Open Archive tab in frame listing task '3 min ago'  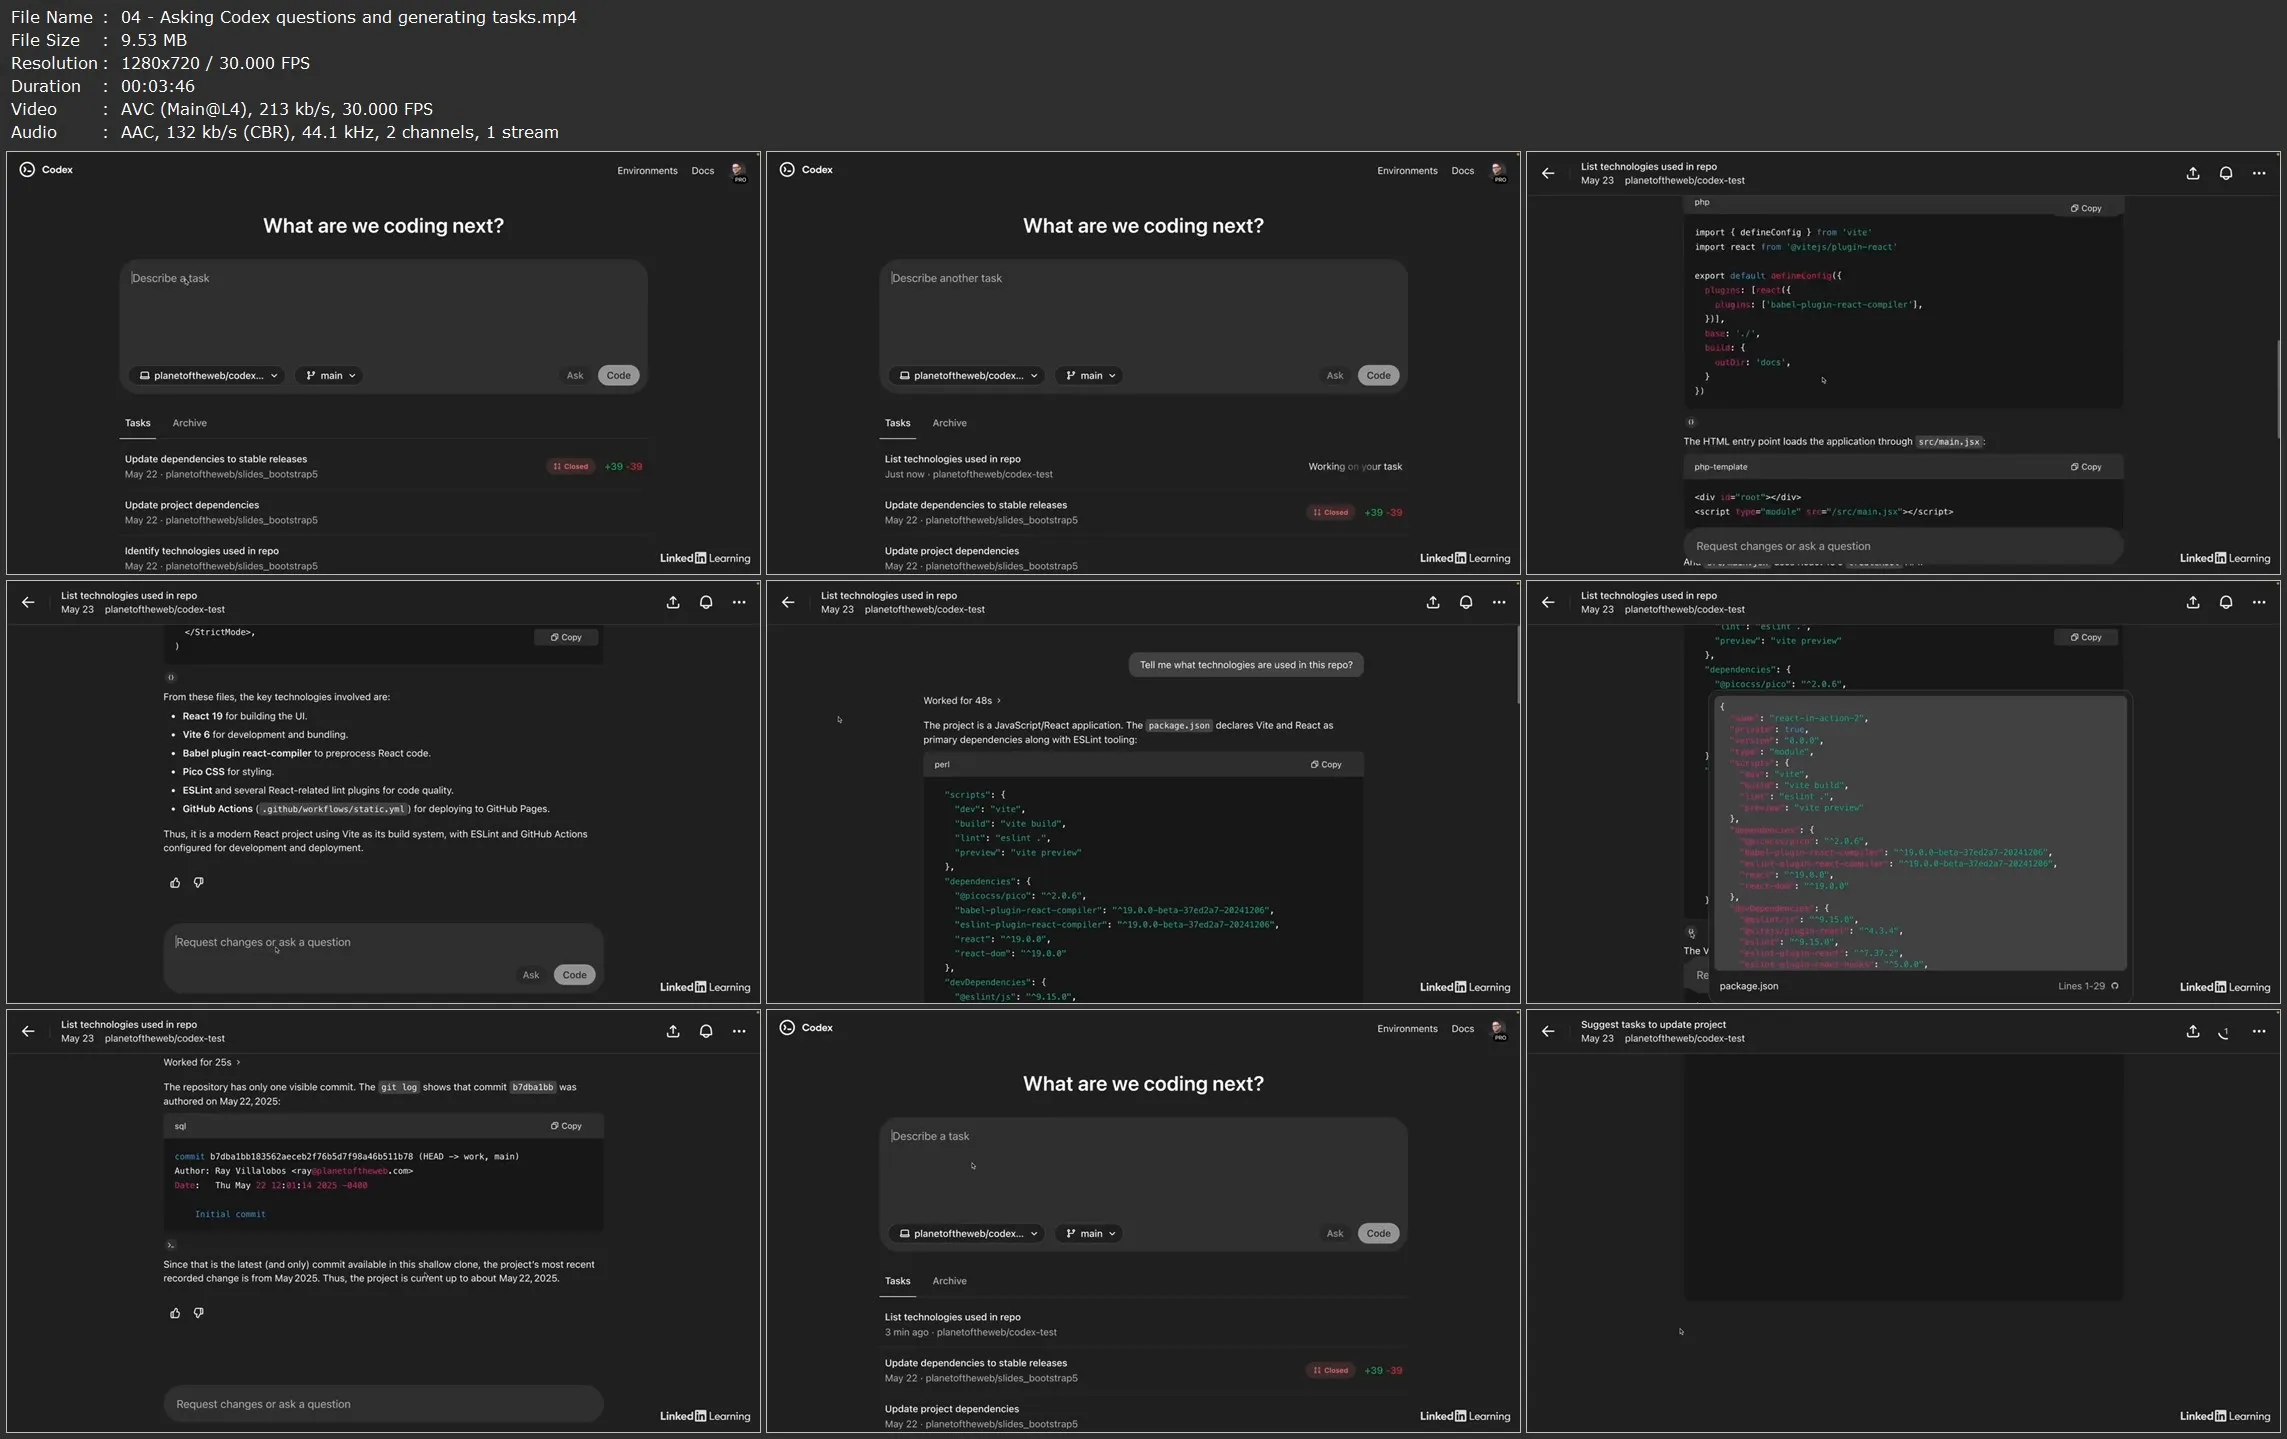point(949,1281)
